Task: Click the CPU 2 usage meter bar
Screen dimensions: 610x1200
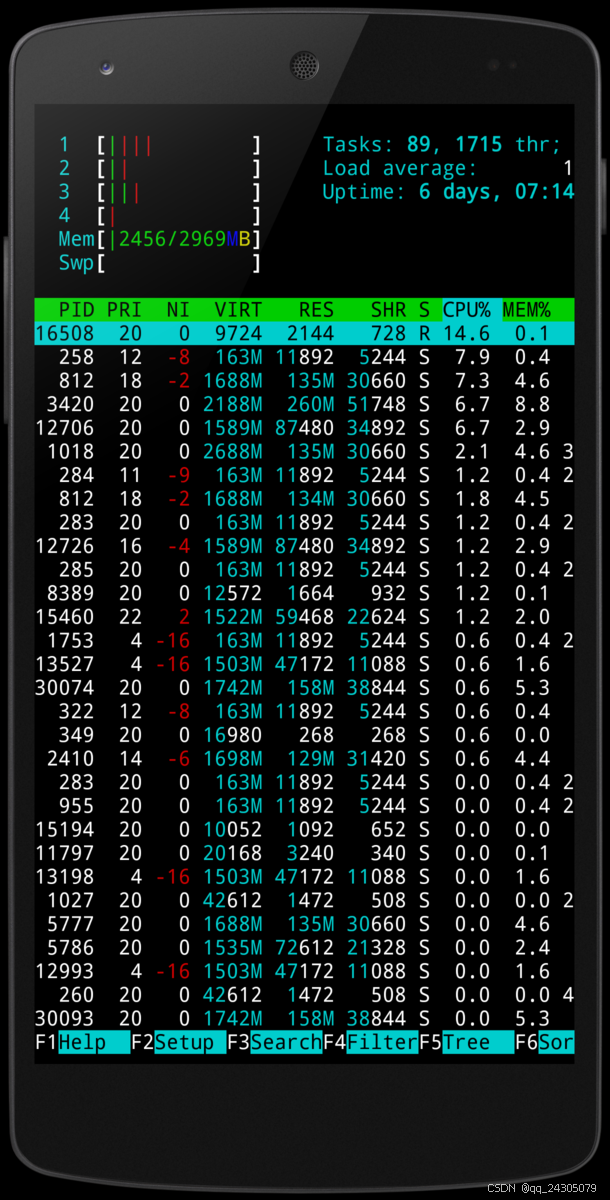Action: tap(179, 168)
